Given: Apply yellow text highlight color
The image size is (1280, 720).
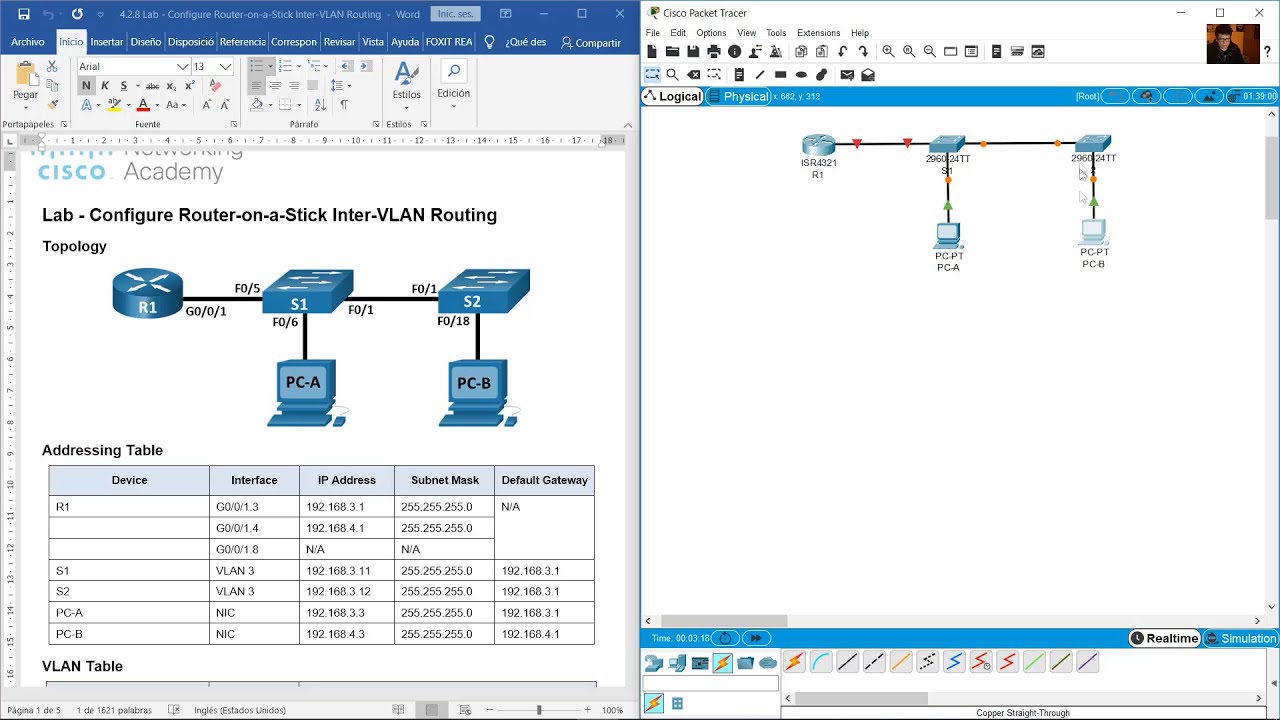Looking at the screenshot, I should [x=114, y=105].
